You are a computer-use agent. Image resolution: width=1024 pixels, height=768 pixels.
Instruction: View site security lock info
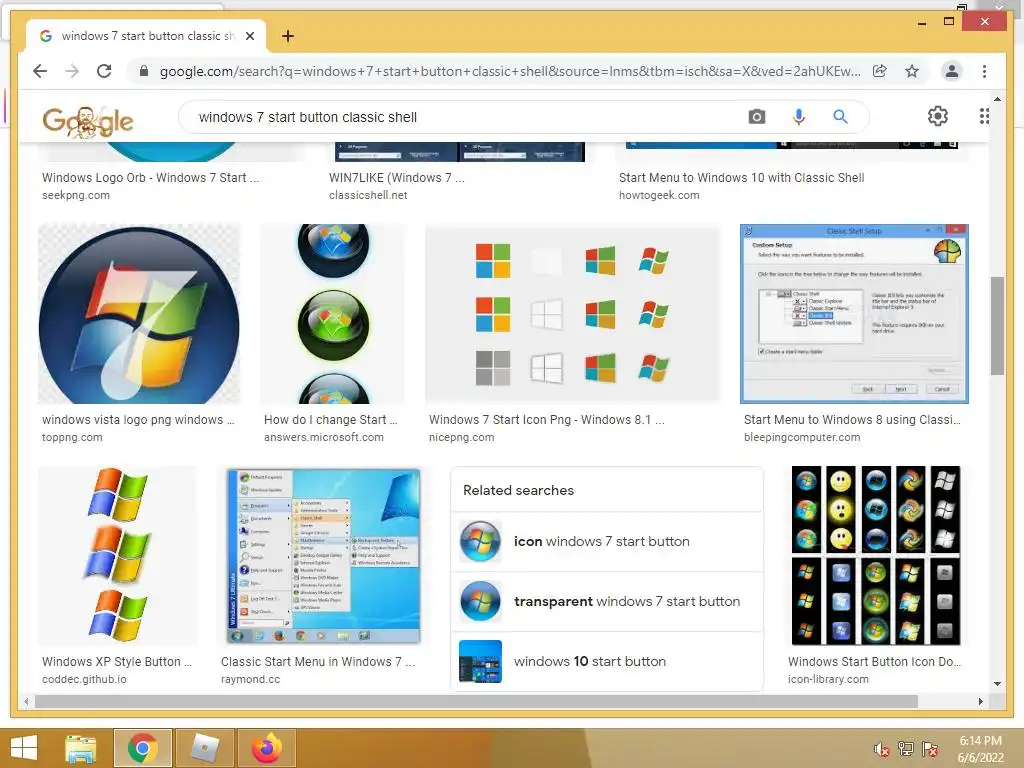pos(144,71)
